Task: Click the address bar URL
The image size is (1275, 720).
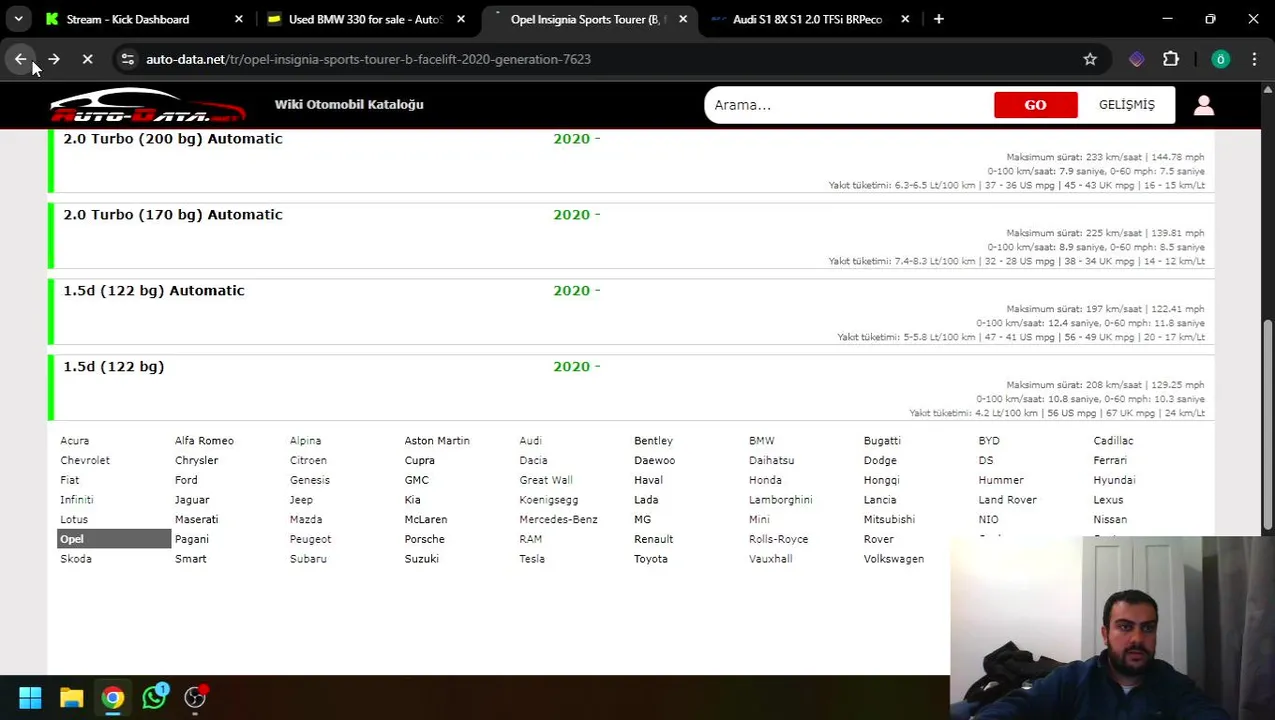Action: point(368,59)
